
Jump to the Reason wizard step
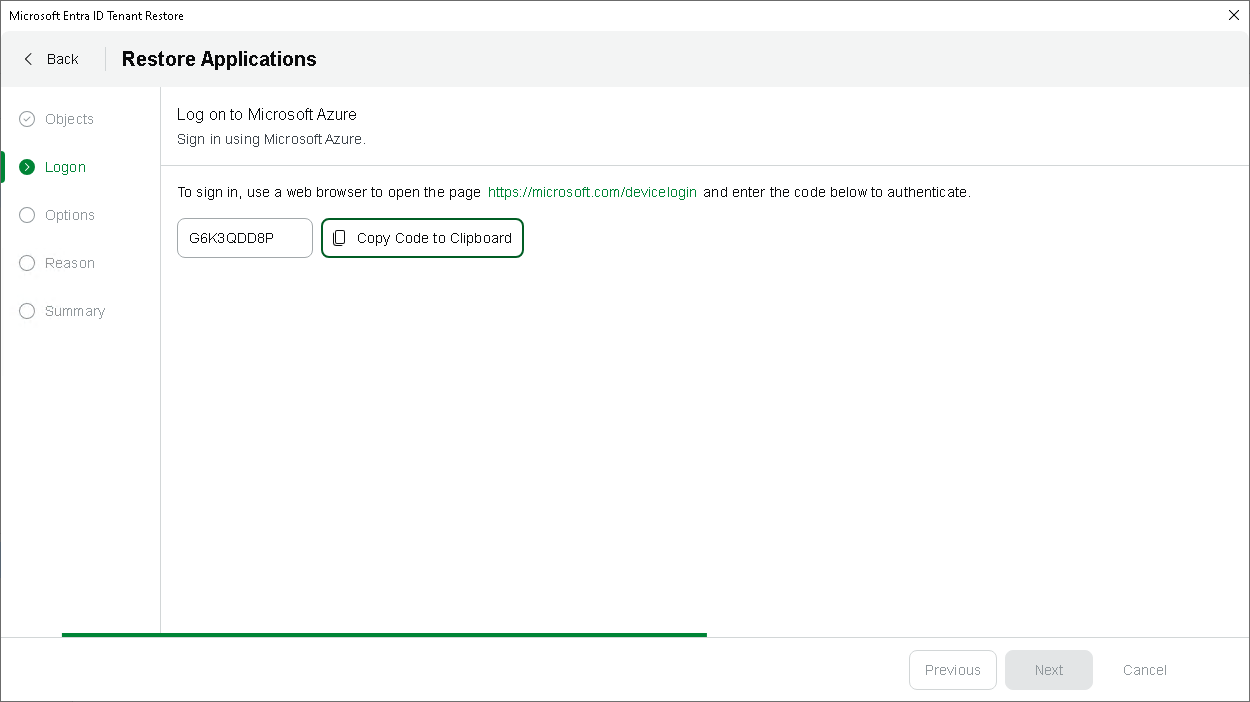click(70, 263)
